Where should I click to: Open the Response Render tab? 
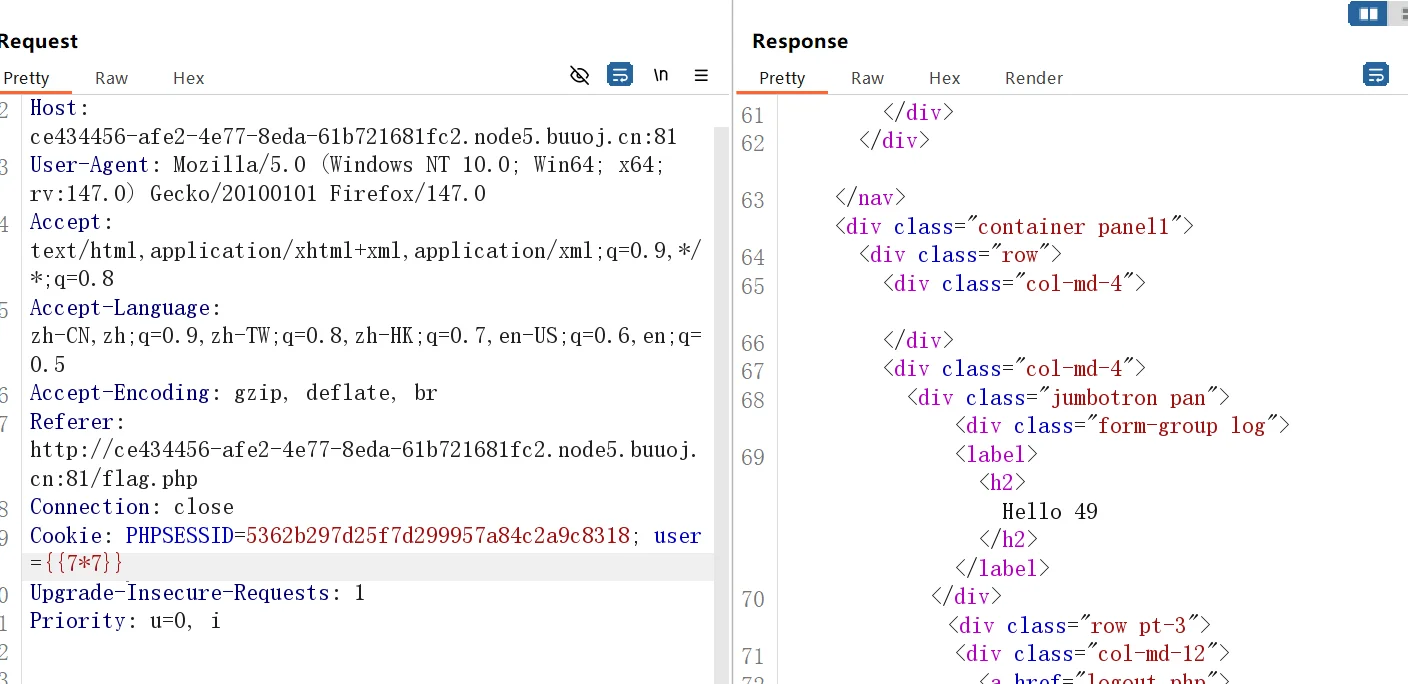[x=1033, y=78]
